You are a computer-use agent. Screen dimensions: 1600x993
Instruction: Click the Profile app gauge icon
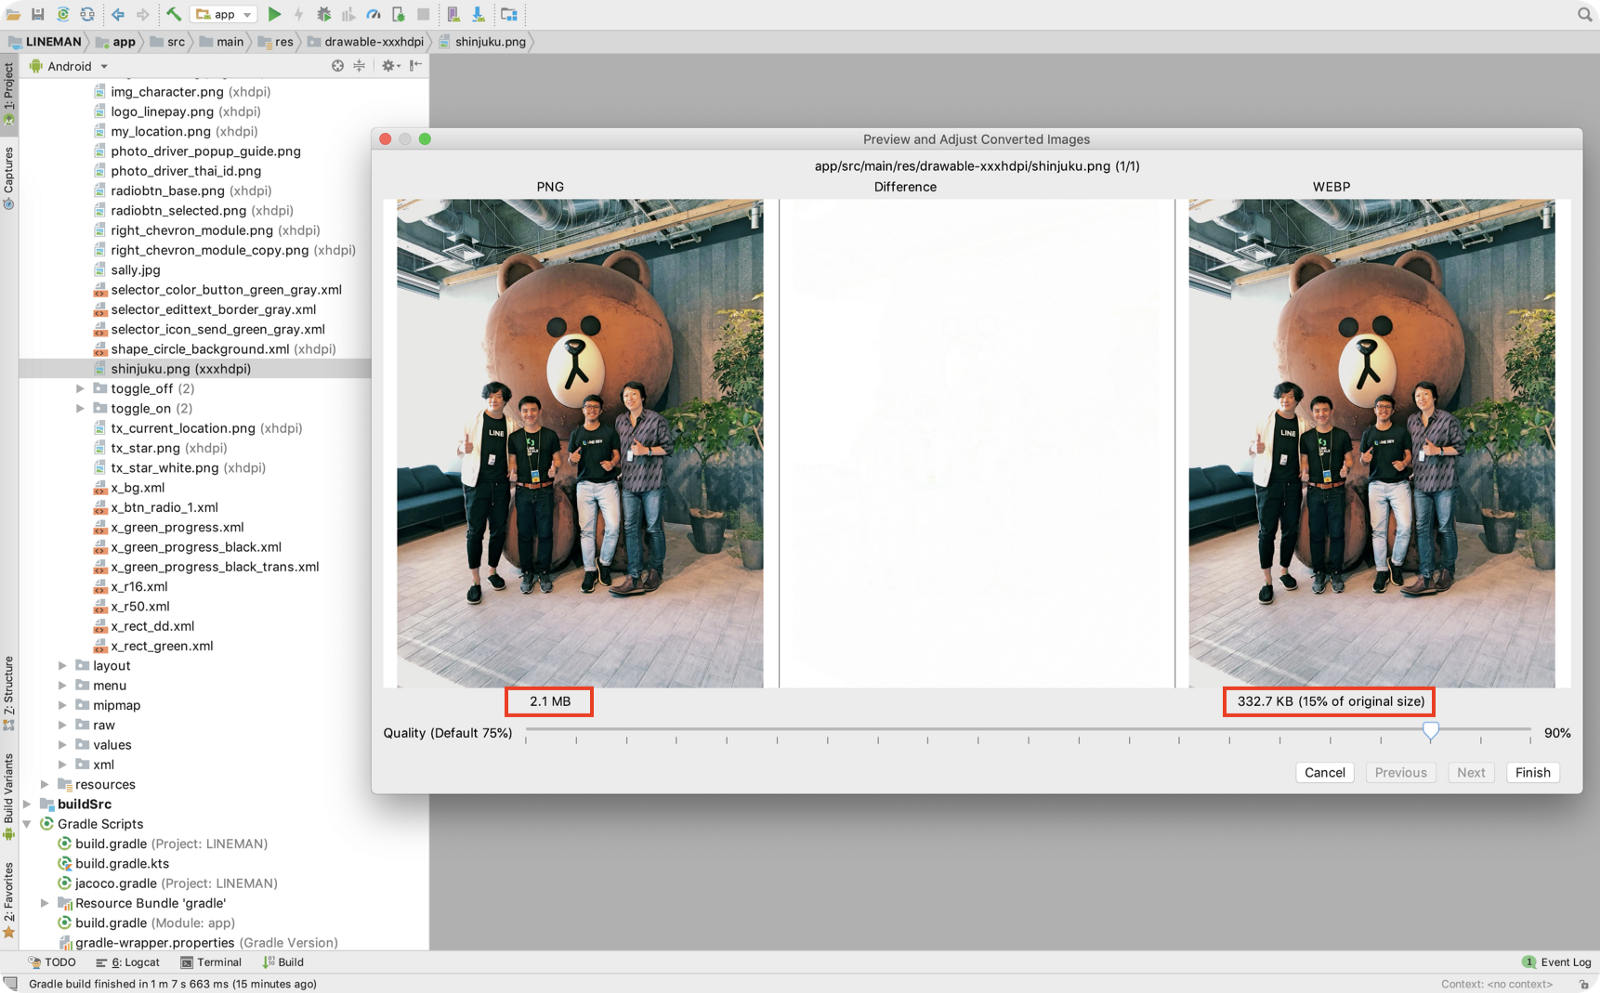[x=373, y=14]
